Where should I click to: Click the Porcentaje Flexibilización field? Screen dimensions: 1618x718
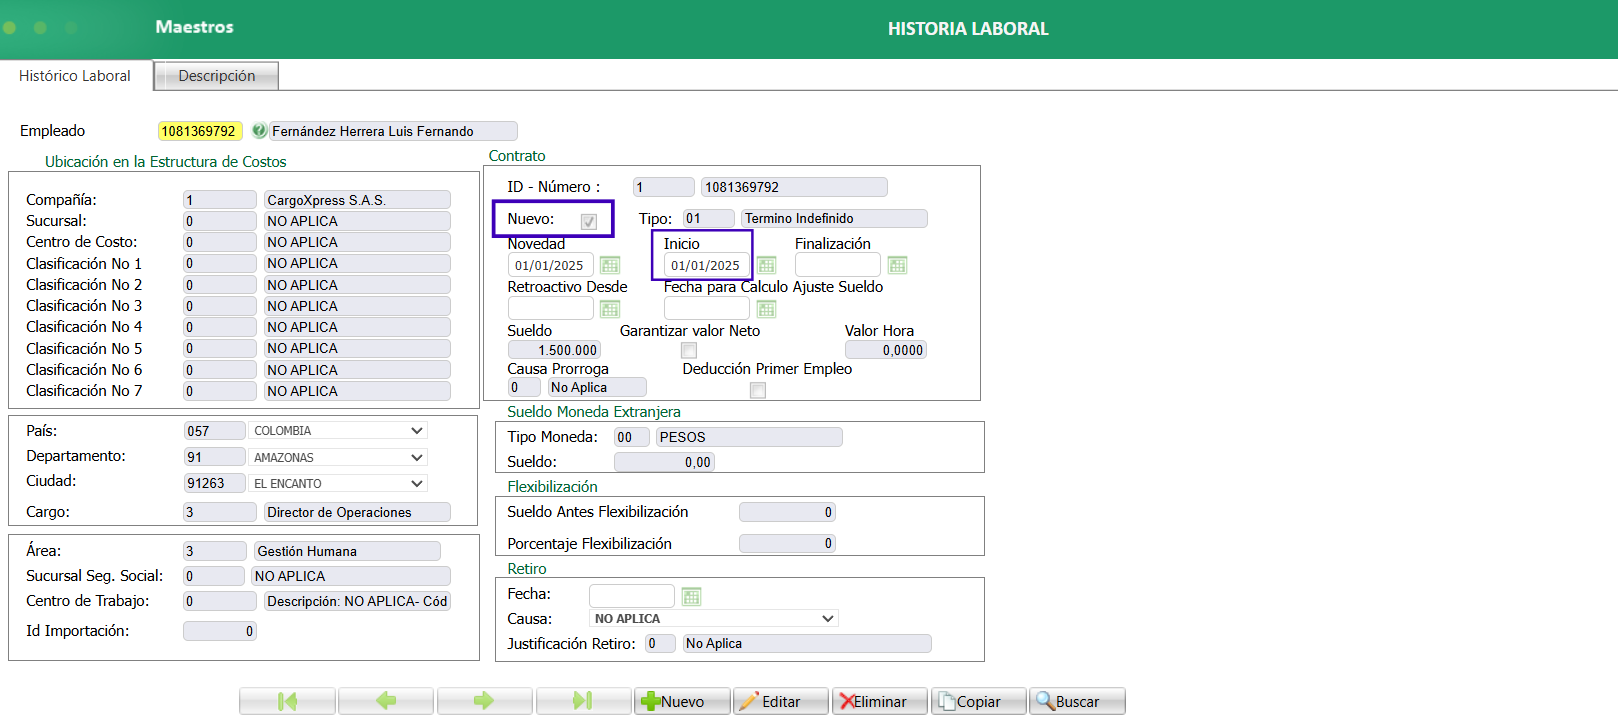coord(787,543)
